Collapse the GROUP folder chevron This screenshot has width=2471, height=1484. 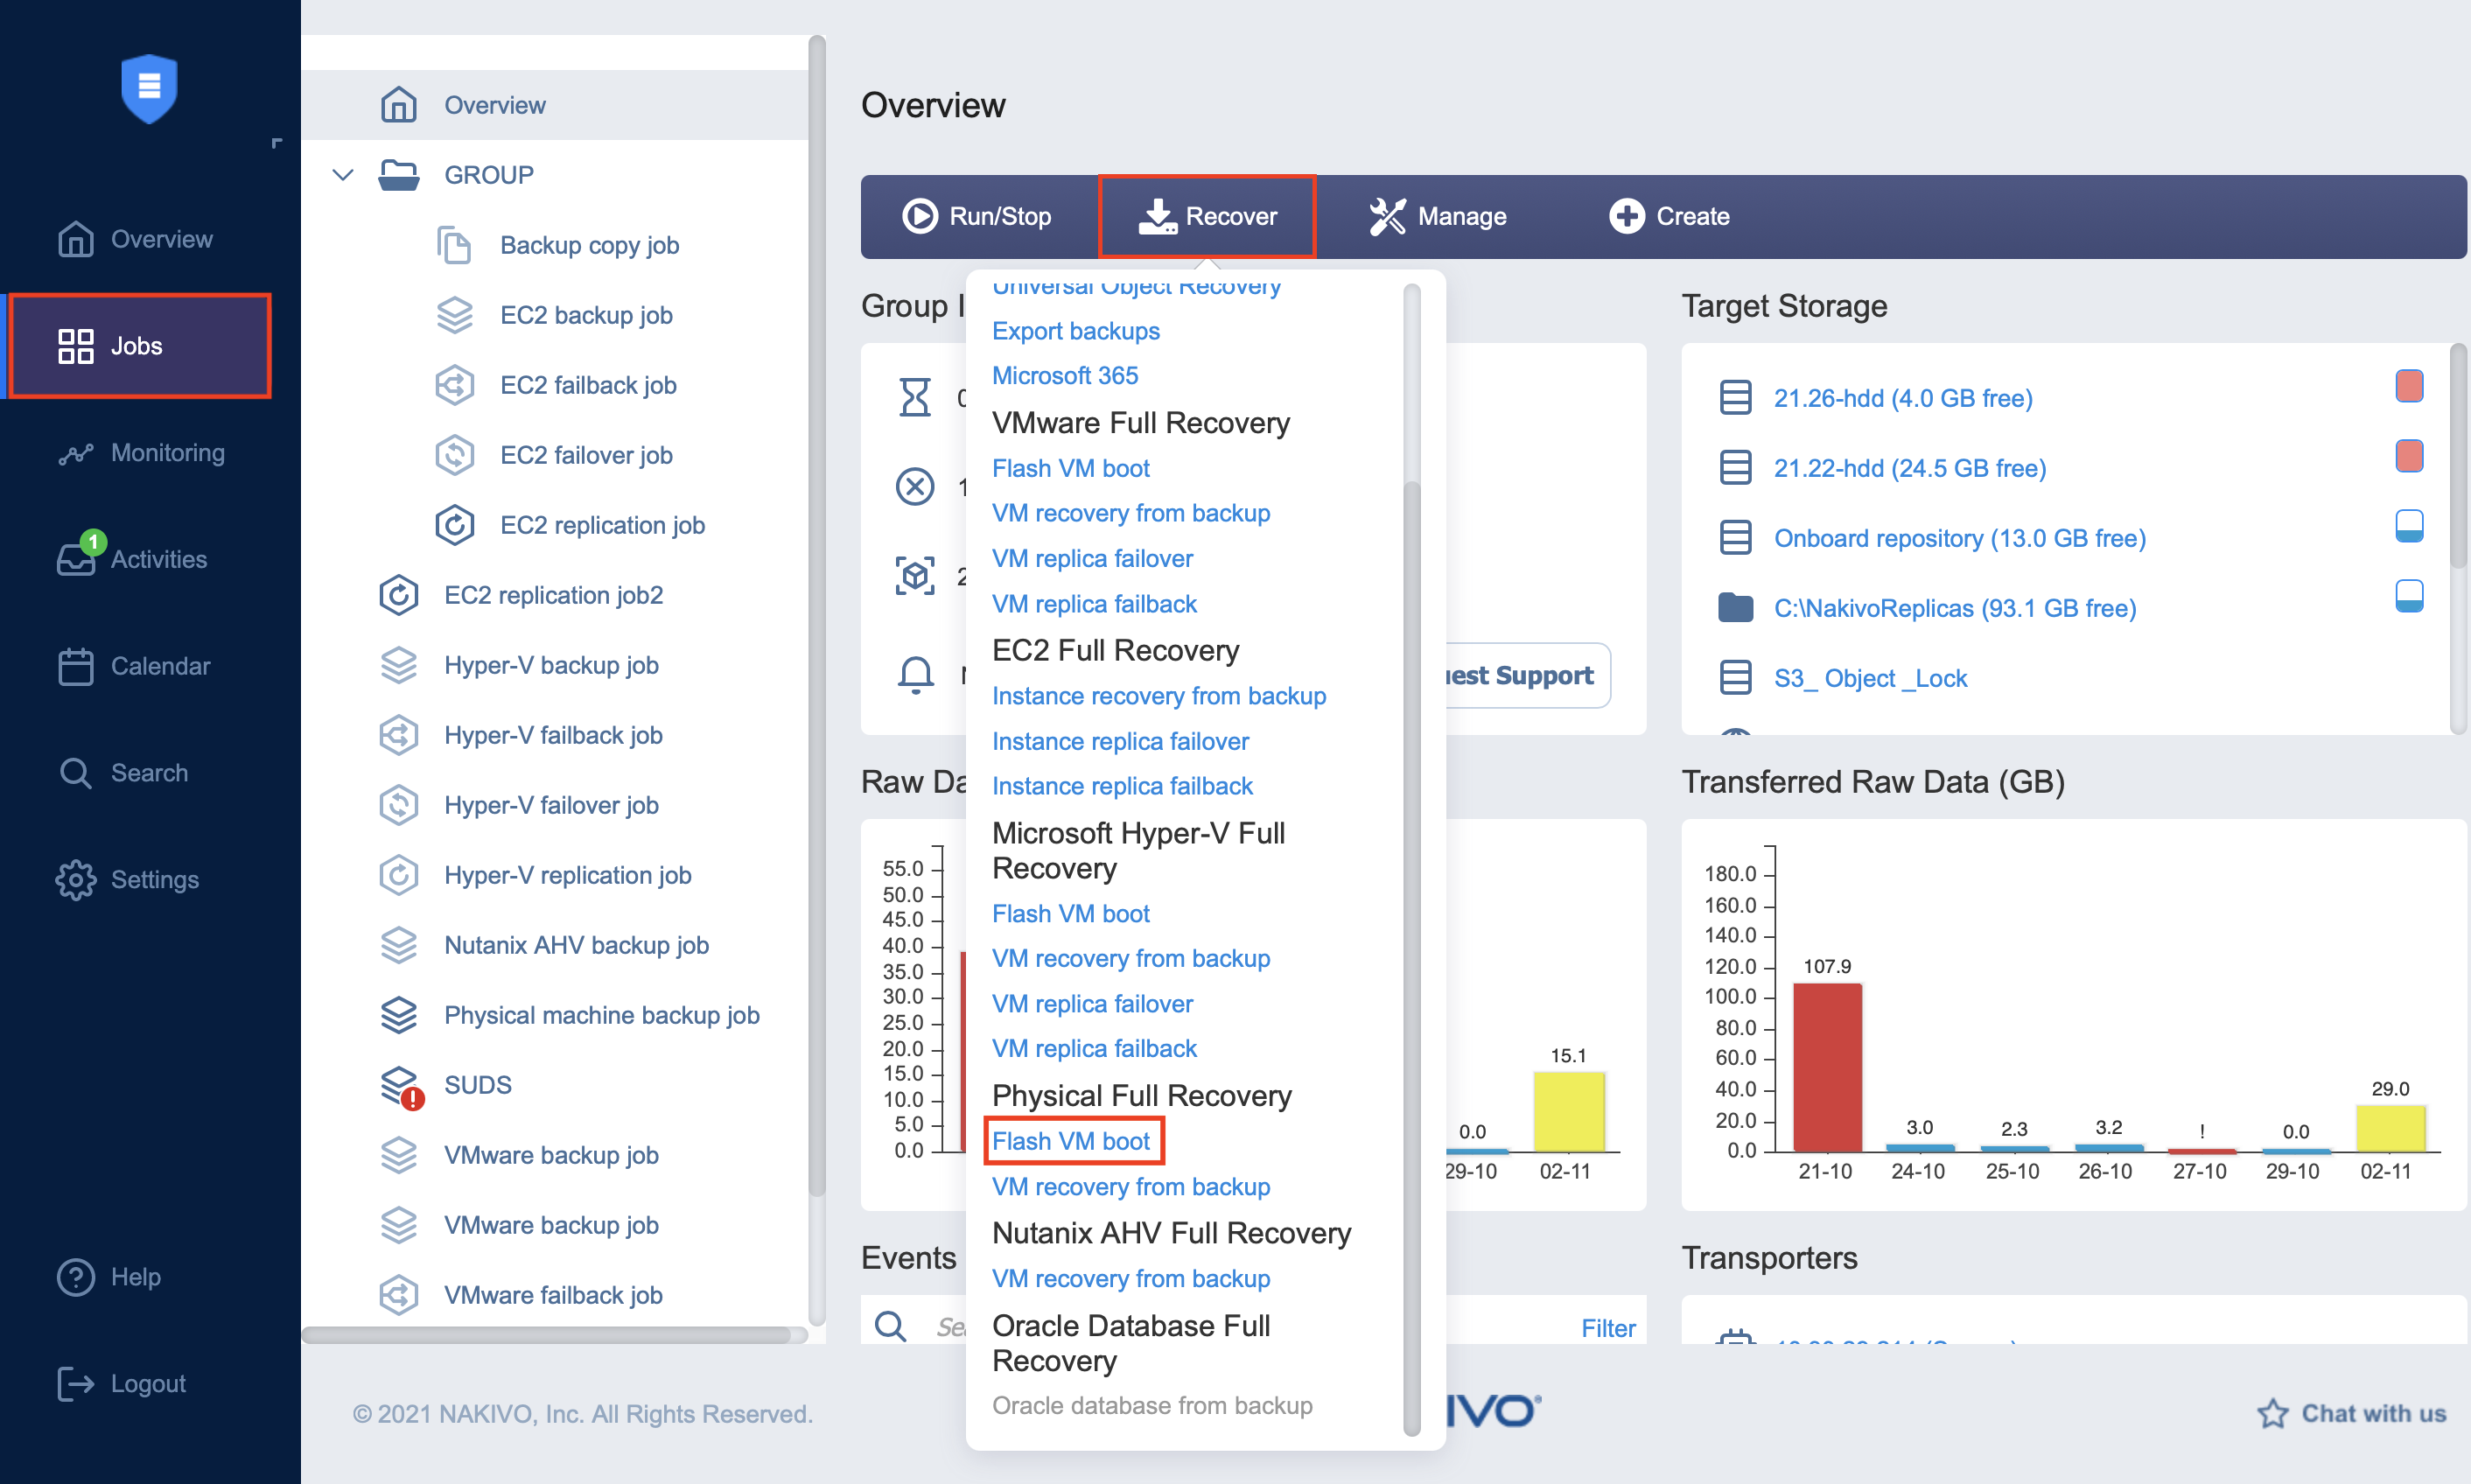343,175
